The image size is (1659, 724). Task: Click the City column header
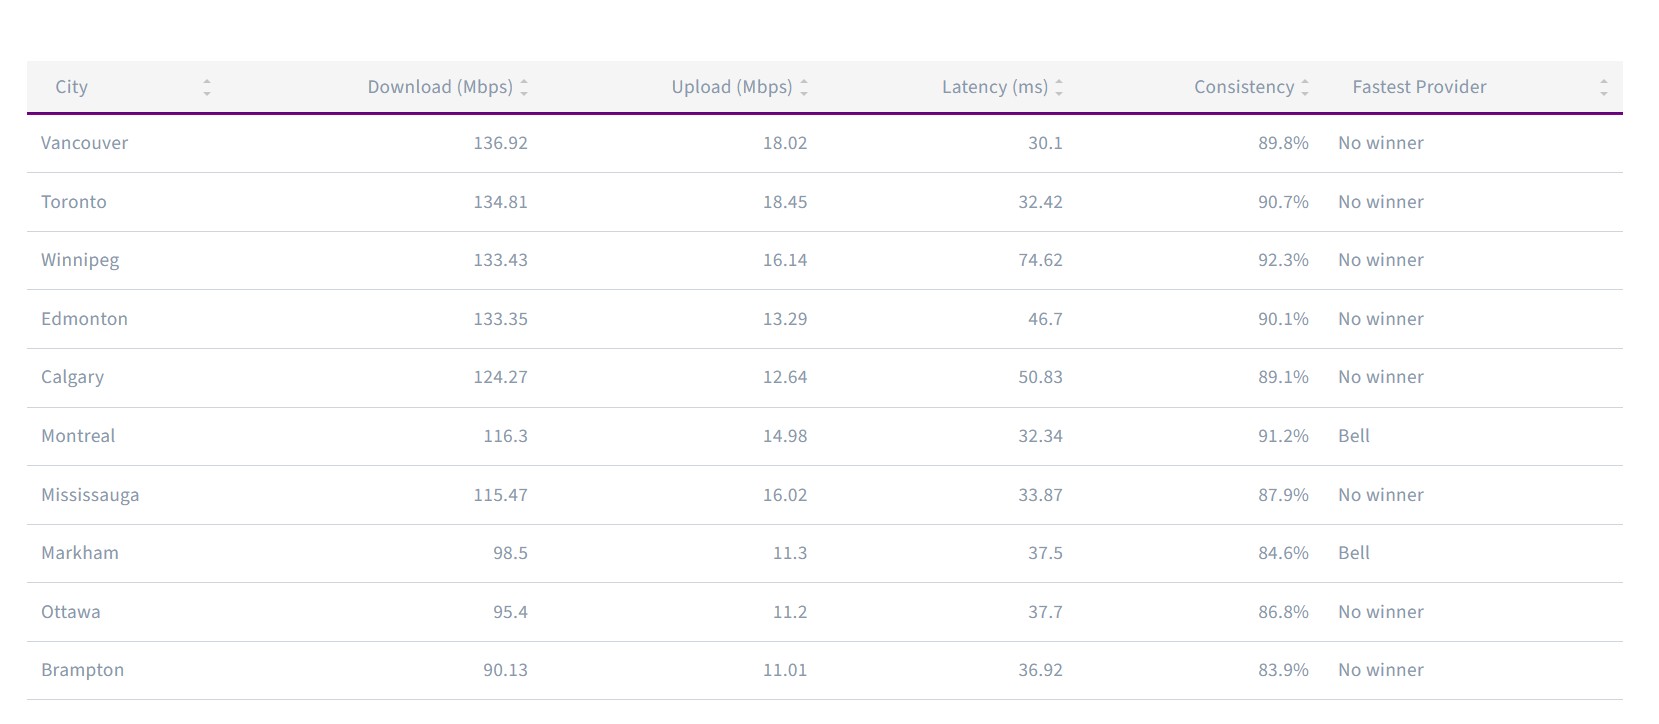coord(71,87)
